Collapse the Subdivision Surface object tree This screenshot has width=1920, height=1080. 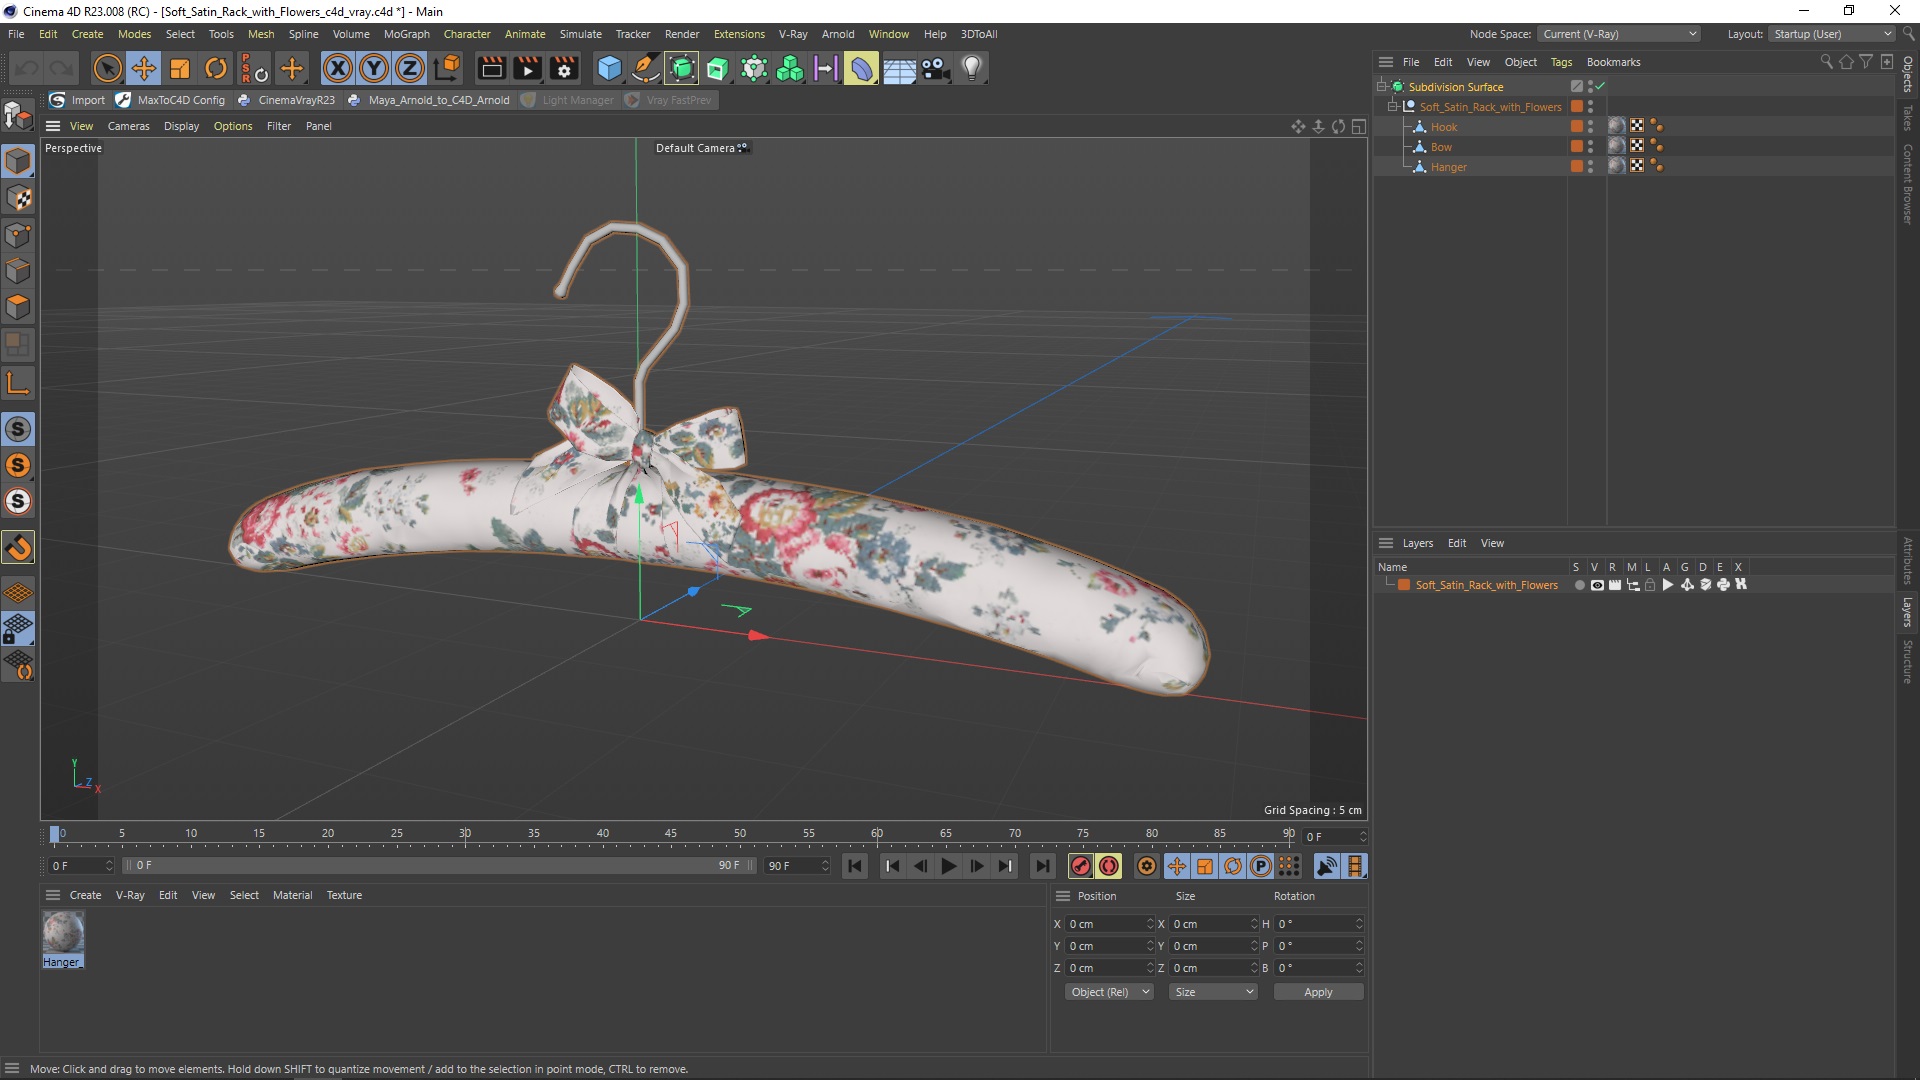[x=1381, y=86]
